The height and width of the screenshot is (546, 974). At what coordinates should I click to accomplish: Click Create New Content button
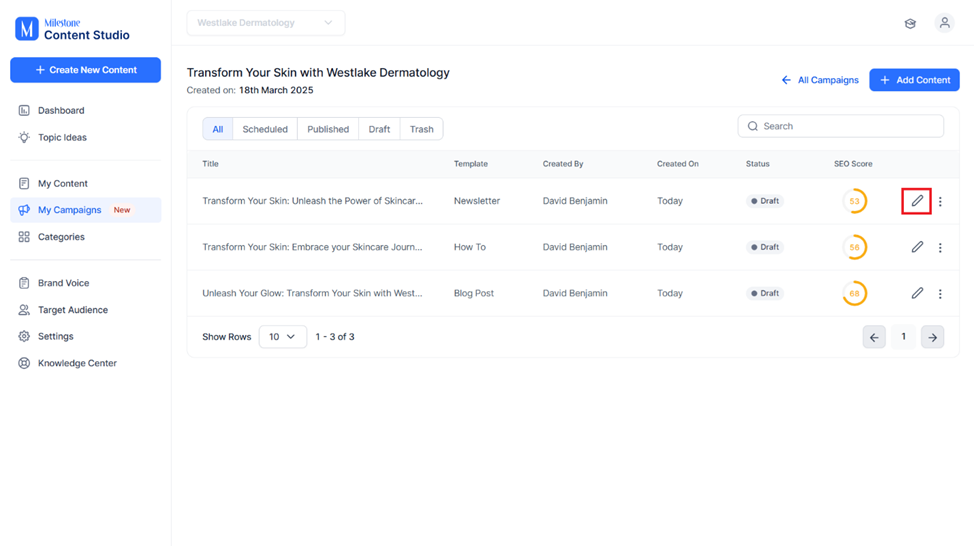86,70
